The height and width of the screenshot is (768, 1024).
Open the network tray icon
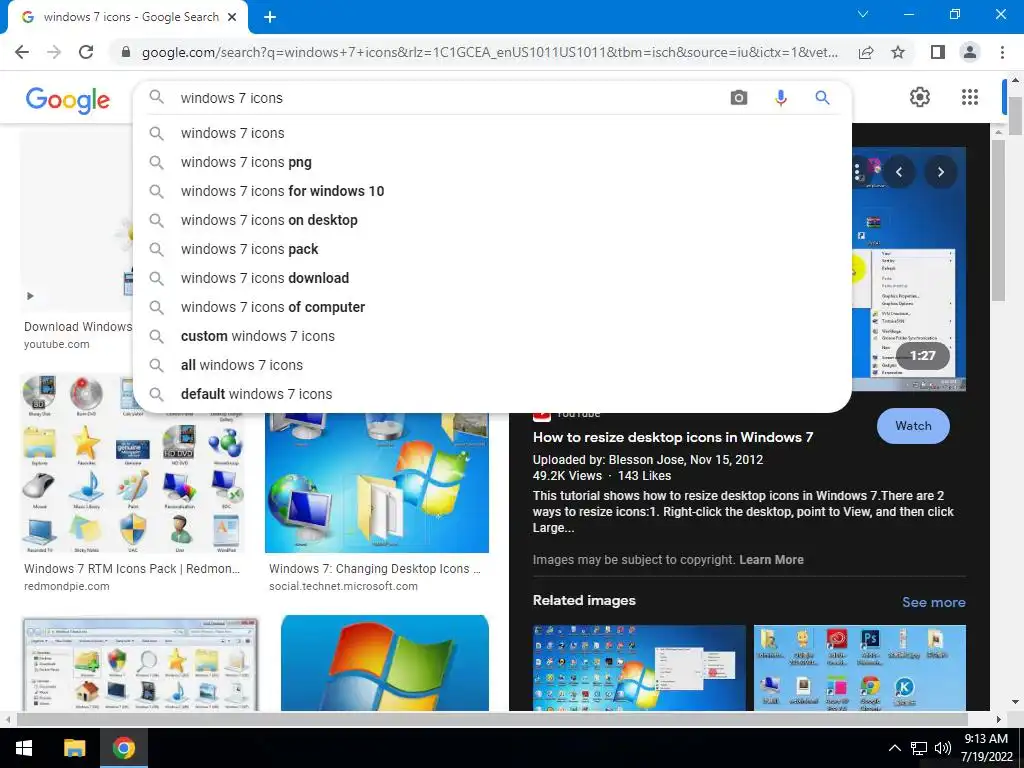919,748
